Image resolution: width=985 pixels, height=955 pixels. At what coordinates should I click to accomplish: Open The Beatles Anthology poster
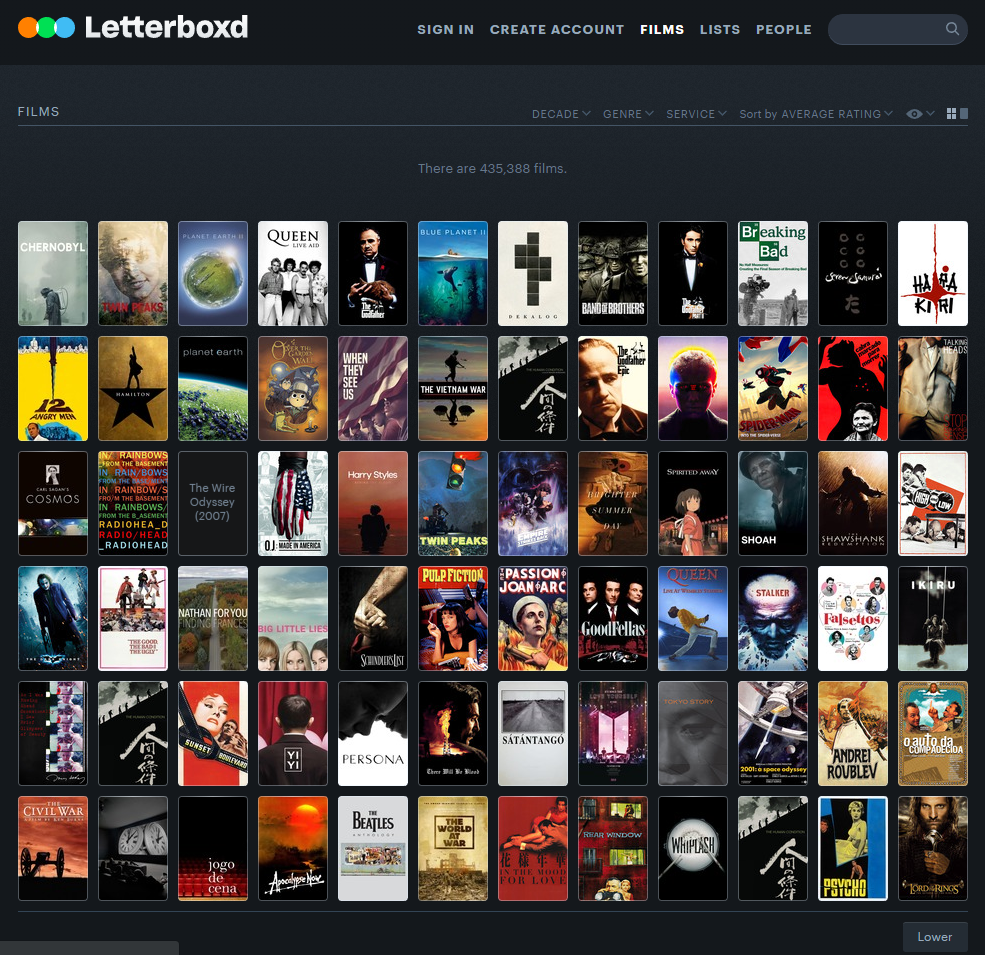[x=373, y=848]
